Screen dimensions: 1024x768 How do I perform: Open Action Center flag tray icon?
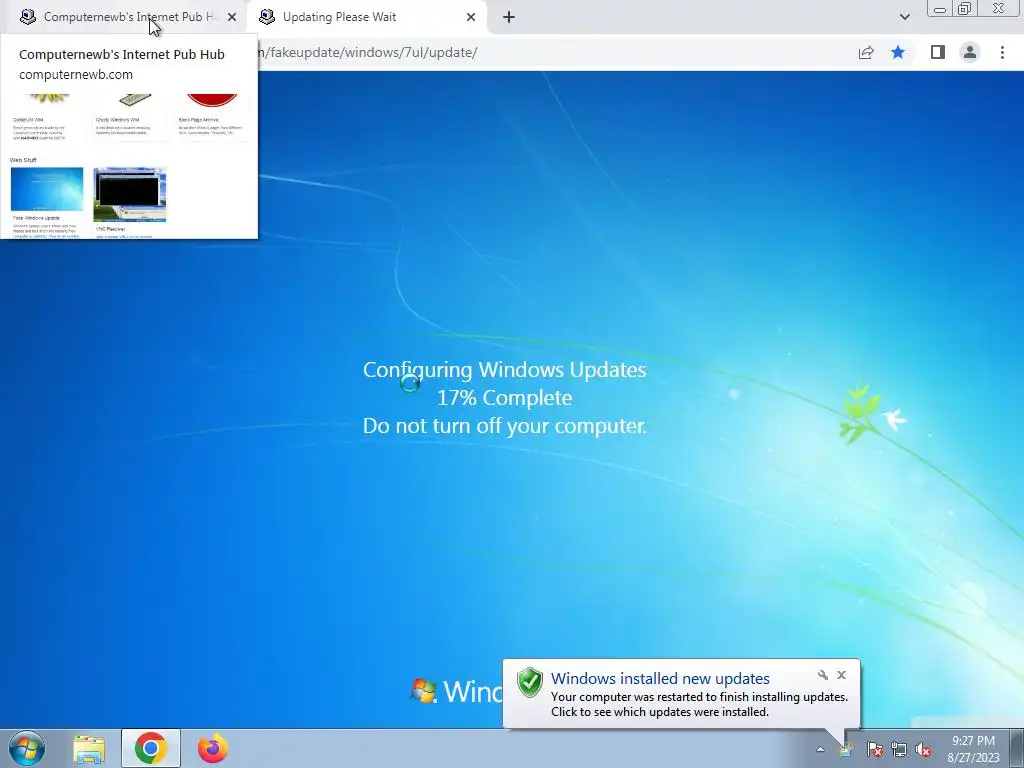(874, 749)
